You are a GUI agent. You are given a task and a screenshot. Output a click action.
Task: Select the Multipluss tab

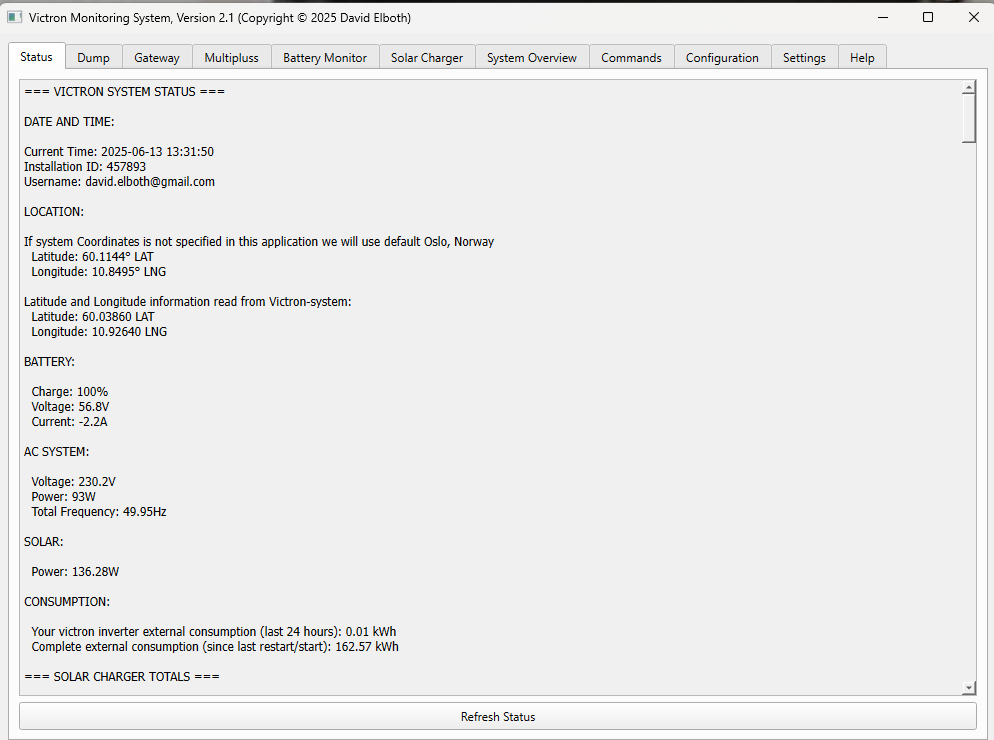(231, 58)
